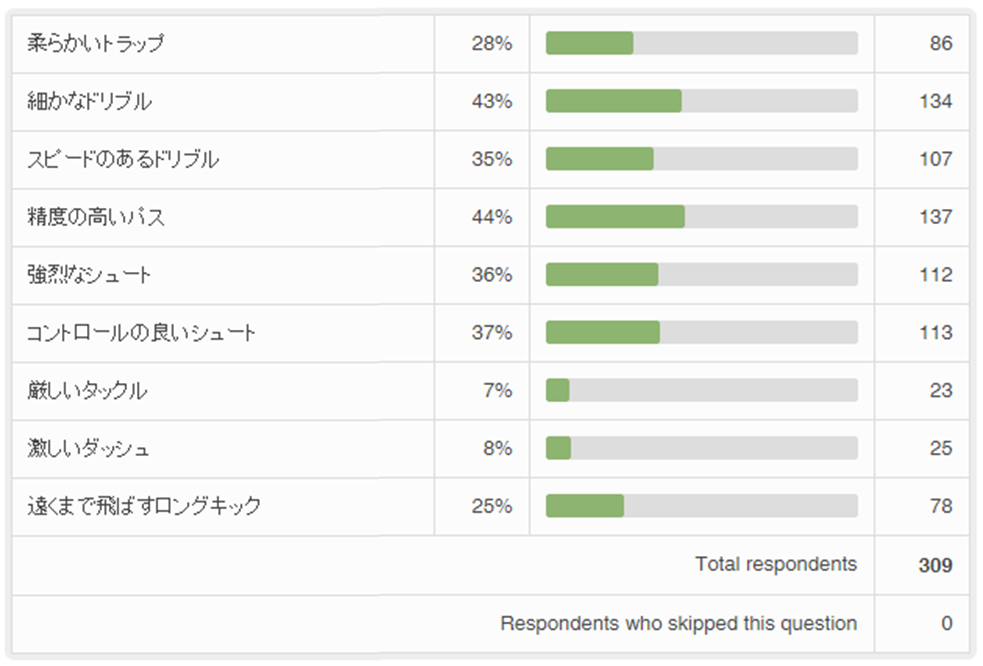The image size is (983, 666).
Task: Click the response count 86
Action: tap(940, 44)
